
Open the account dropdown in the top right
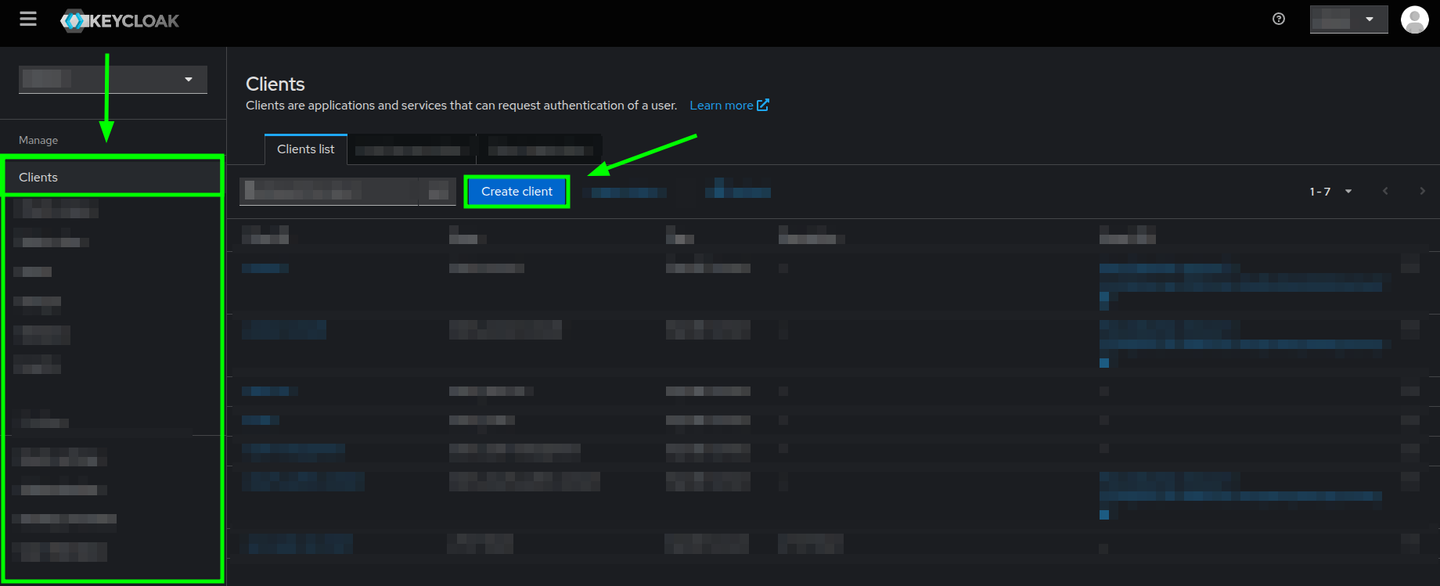pyautogui.click(x=1348, y=18)
